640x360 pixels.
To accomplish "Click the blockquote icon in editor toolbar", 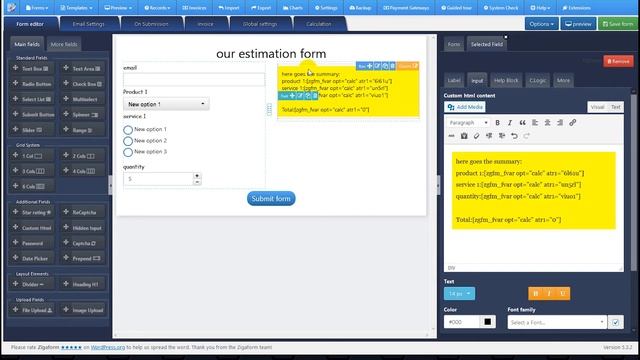I will point(522,122).
